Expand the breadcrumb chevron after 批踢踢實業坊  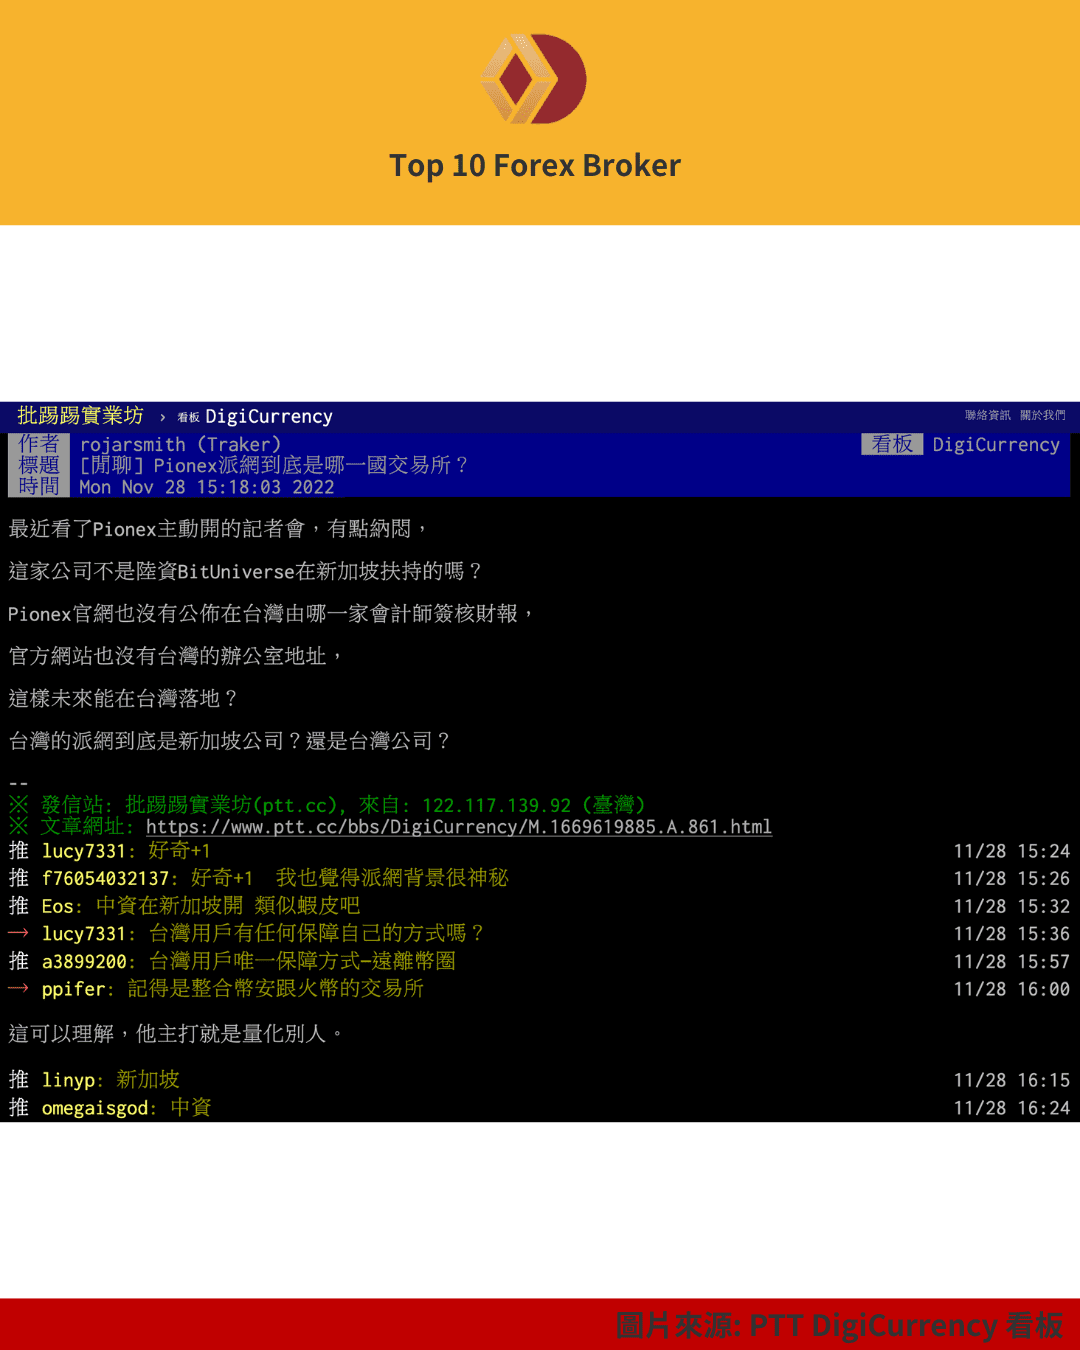tap(162, 416)
